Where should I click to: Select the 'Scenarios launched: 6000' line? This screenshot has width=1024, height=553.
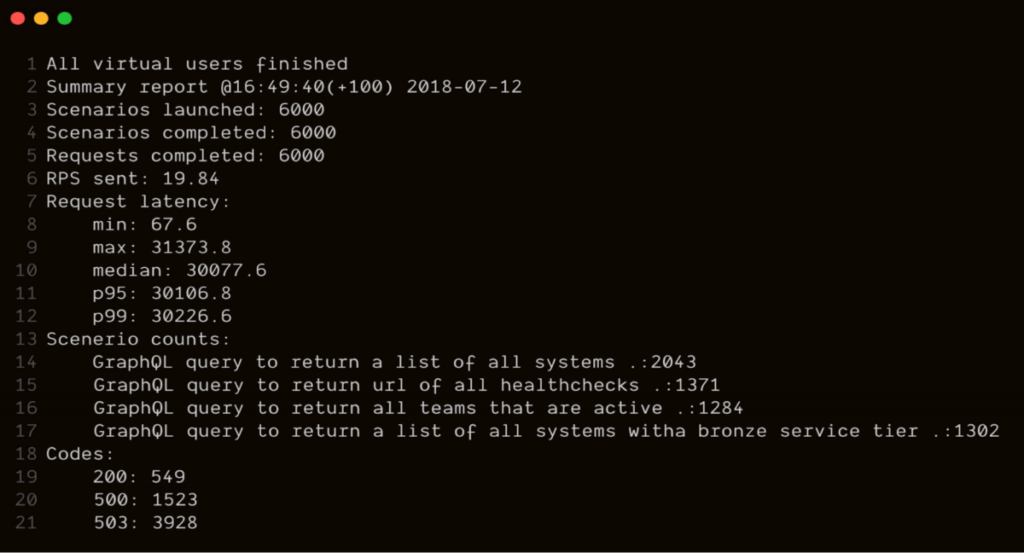tap(185, 110)
